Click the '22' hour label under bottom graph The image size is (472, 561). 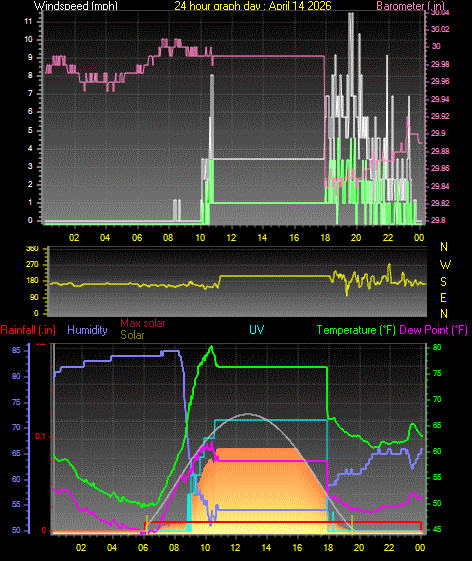tap(389, 548)
